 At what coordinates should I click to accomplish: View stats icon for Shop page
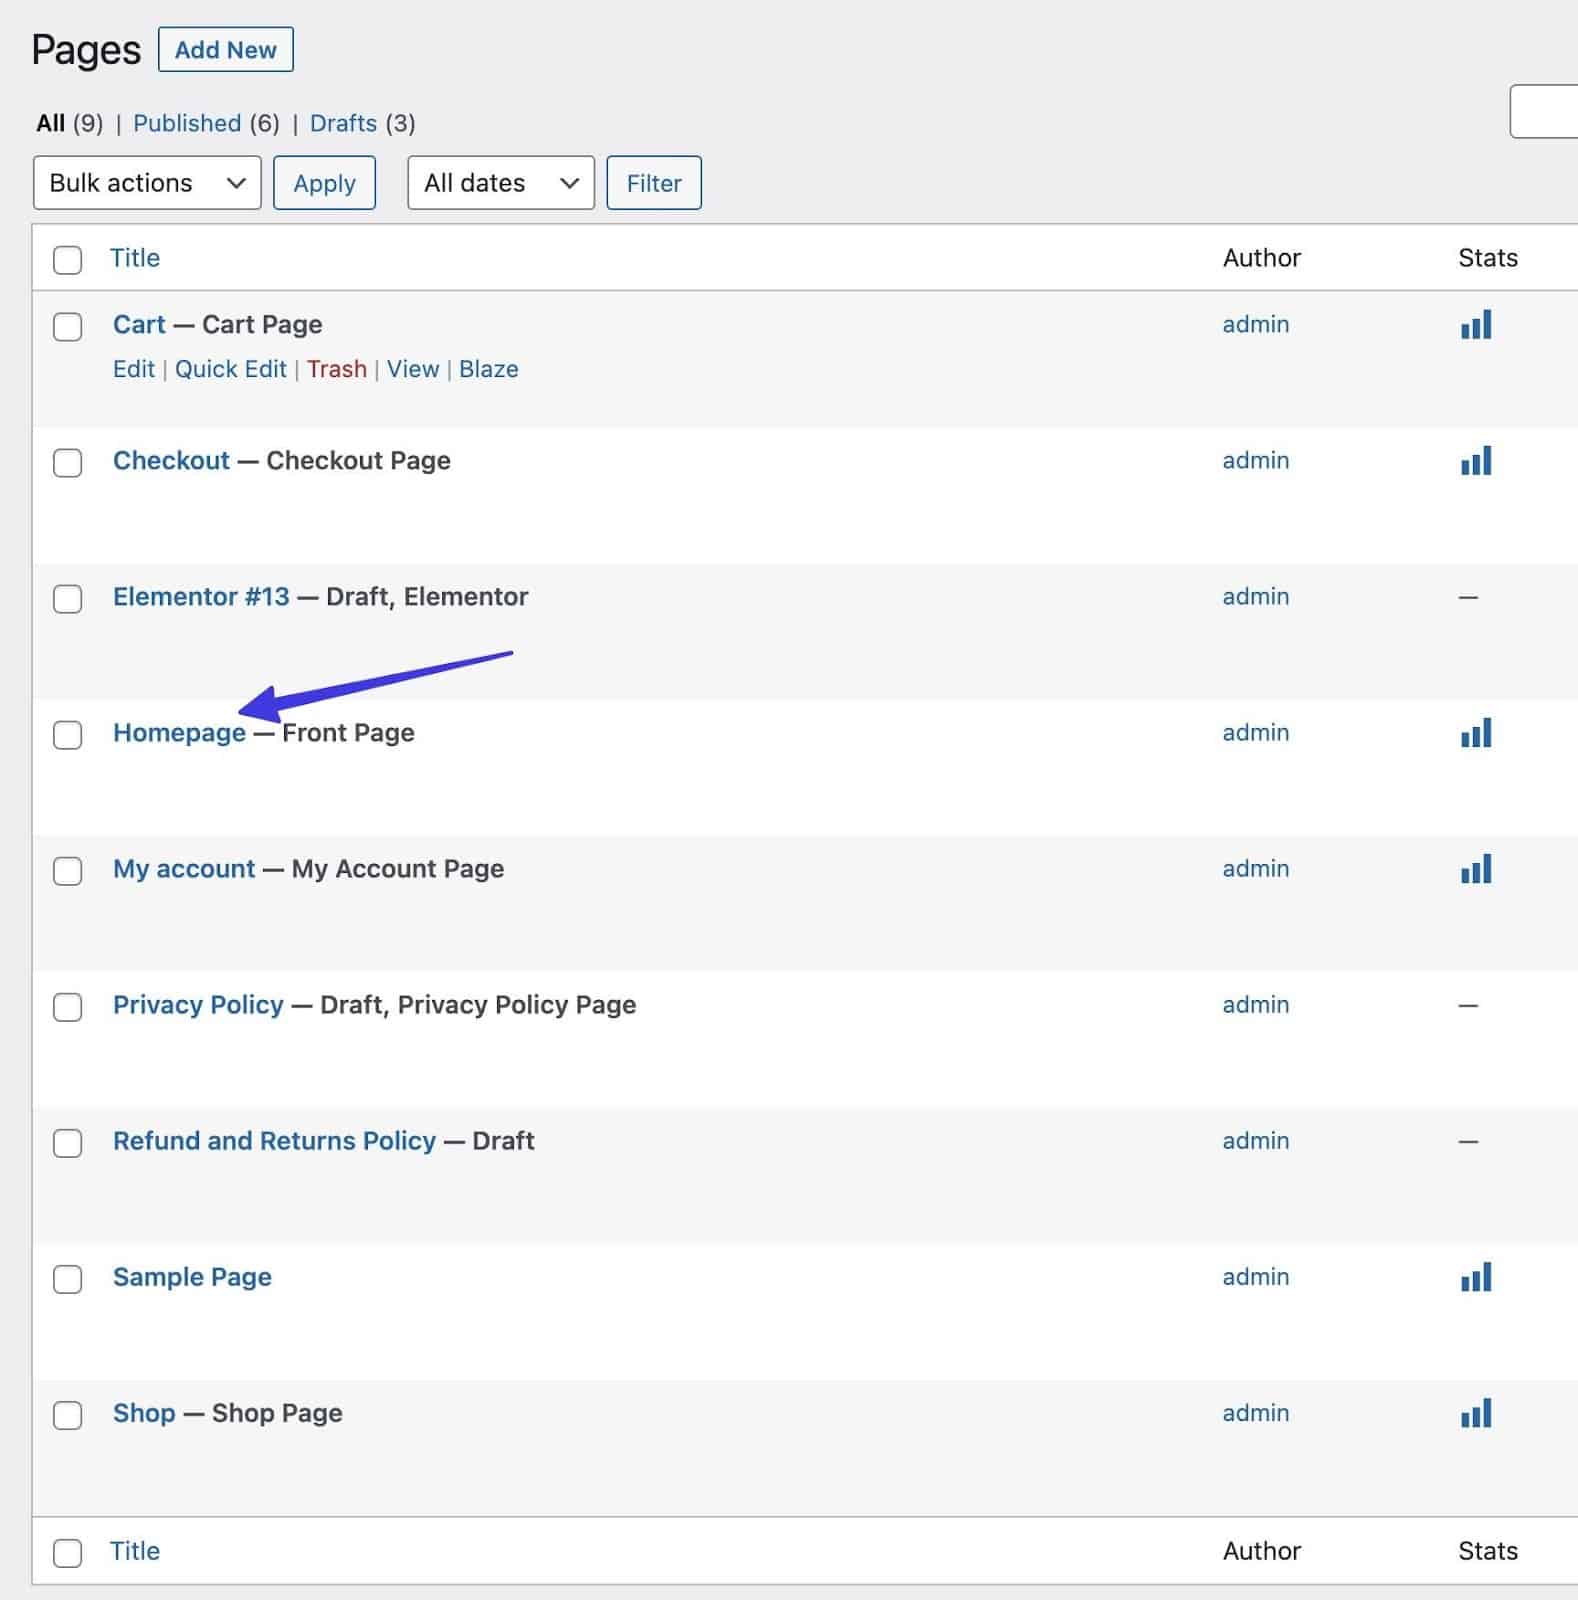click(x=1475, y=1413)
